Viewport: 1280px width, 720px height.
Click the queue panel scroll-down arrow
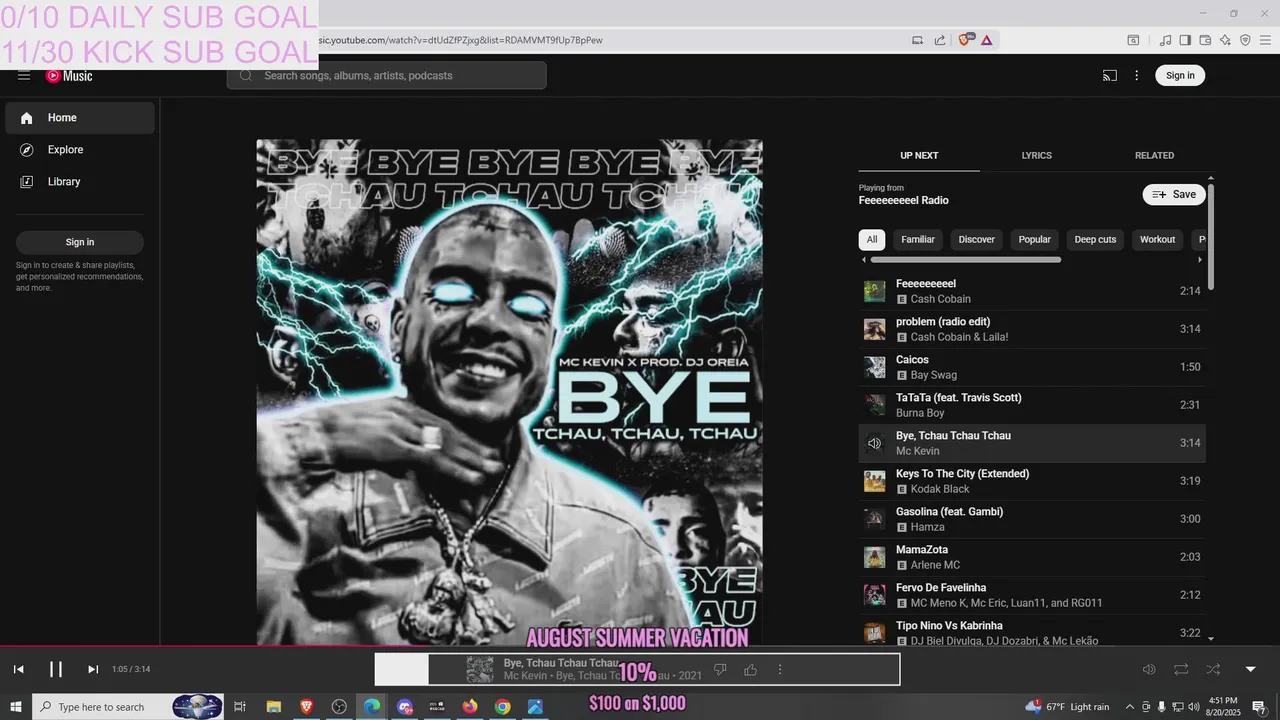pos(1211,639)
